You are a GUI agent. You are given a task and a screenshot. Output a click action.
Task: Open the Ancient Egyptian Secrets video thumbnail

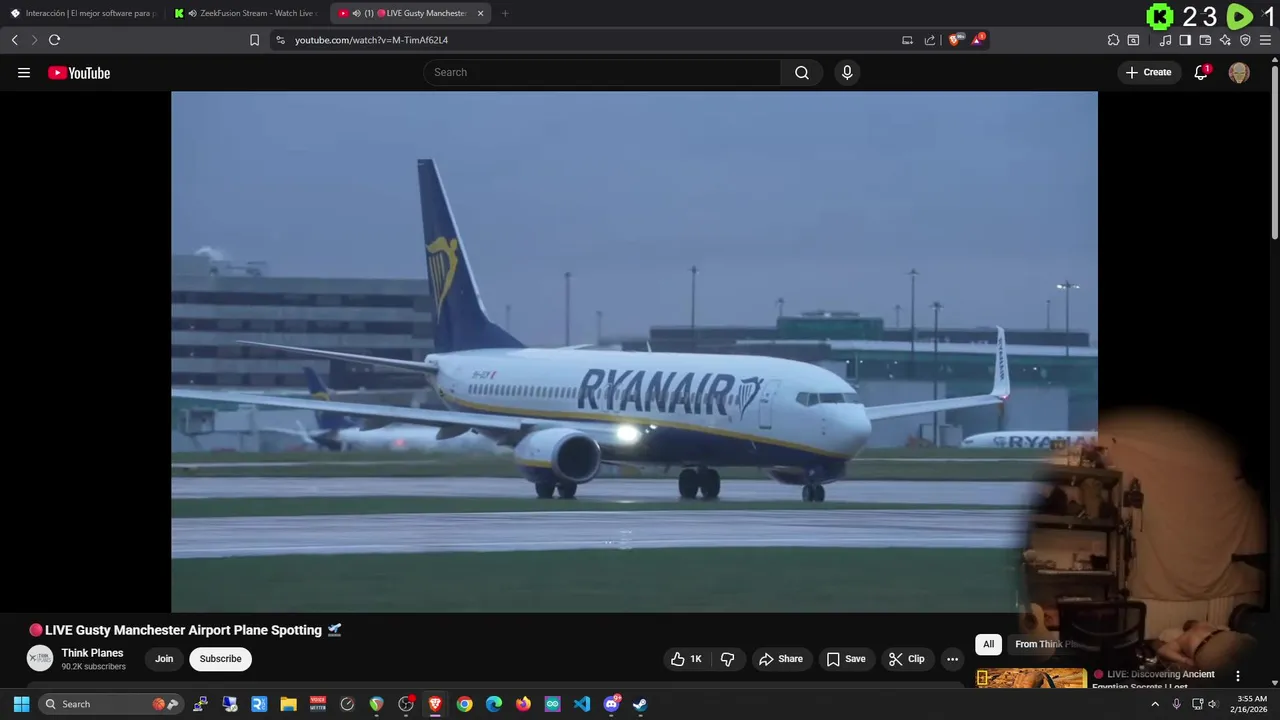click(1031, 678)
